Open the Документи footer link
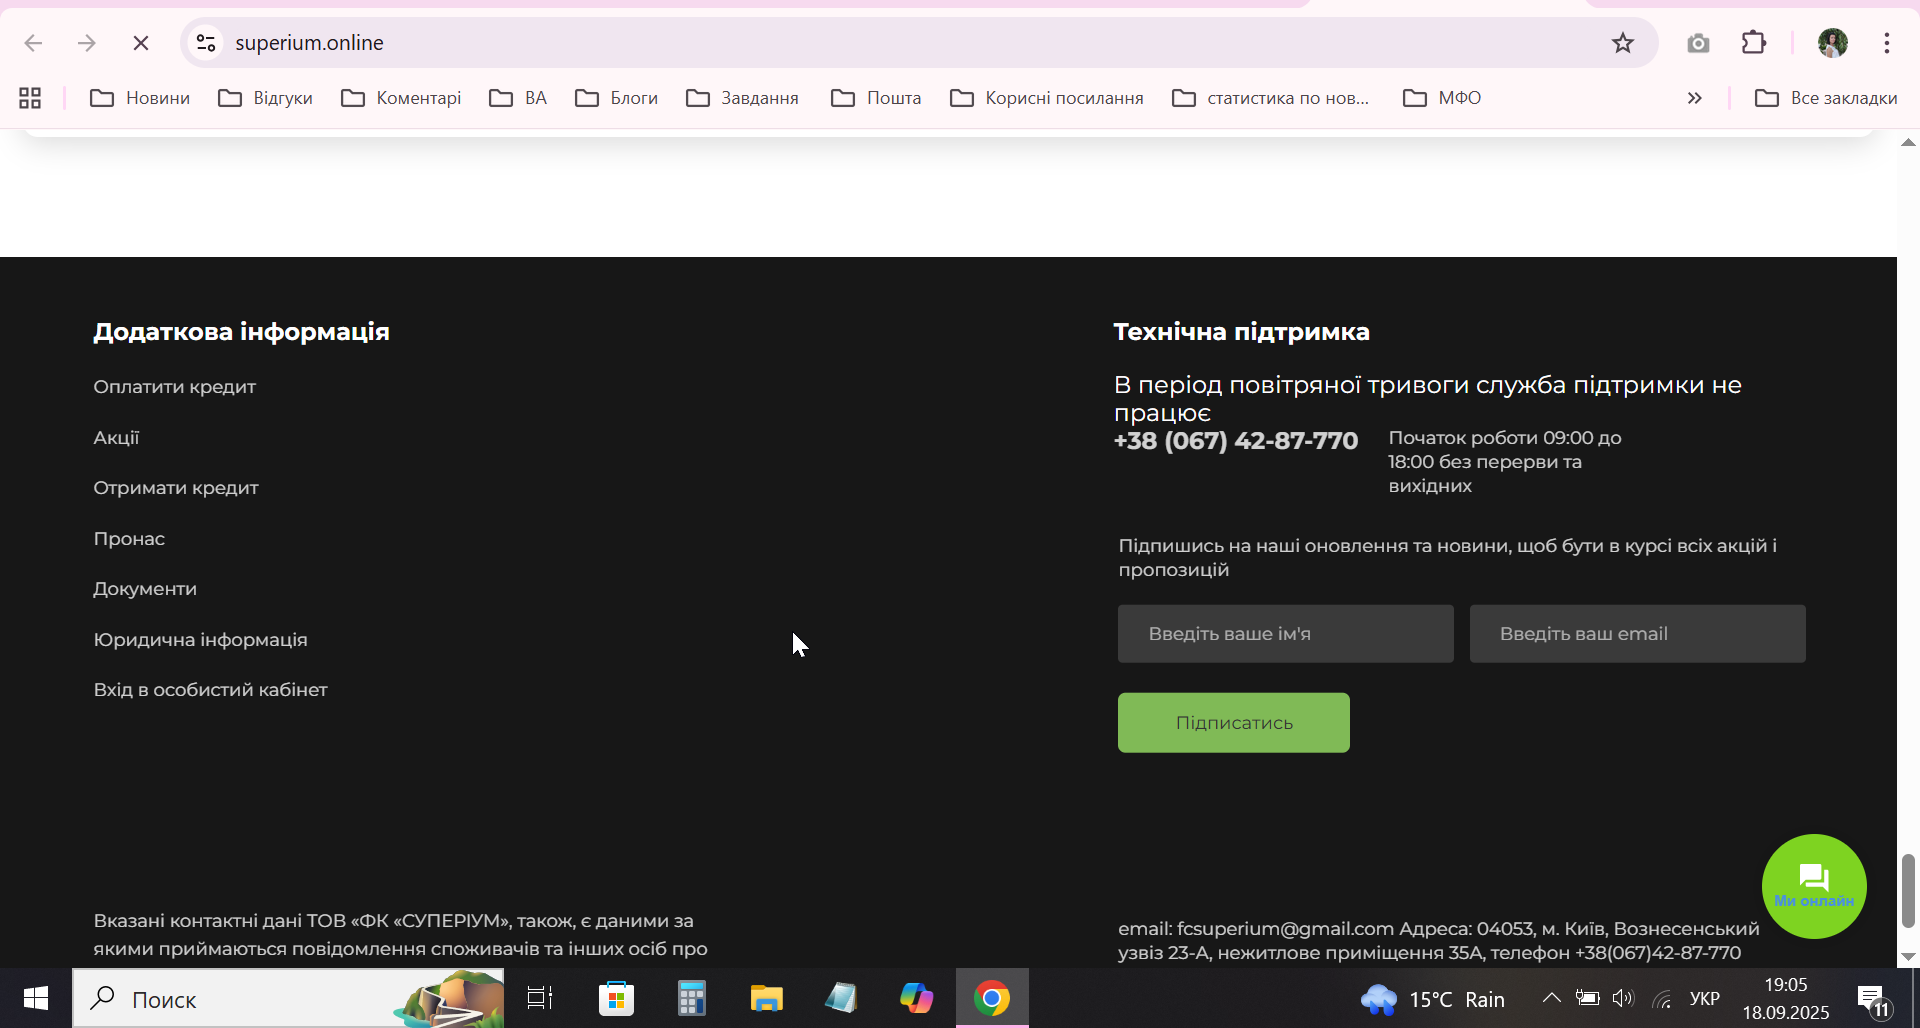 point(145,589)
